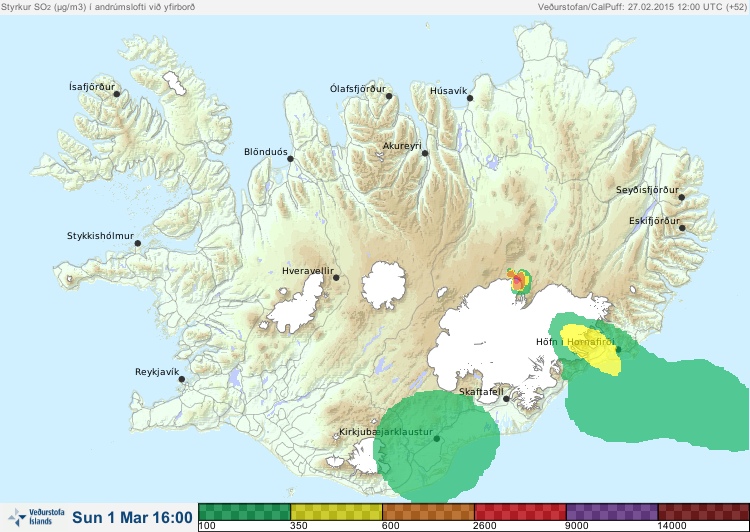
Task: Click the Eskifjörður map marker
Action: [x=682, y=228]
